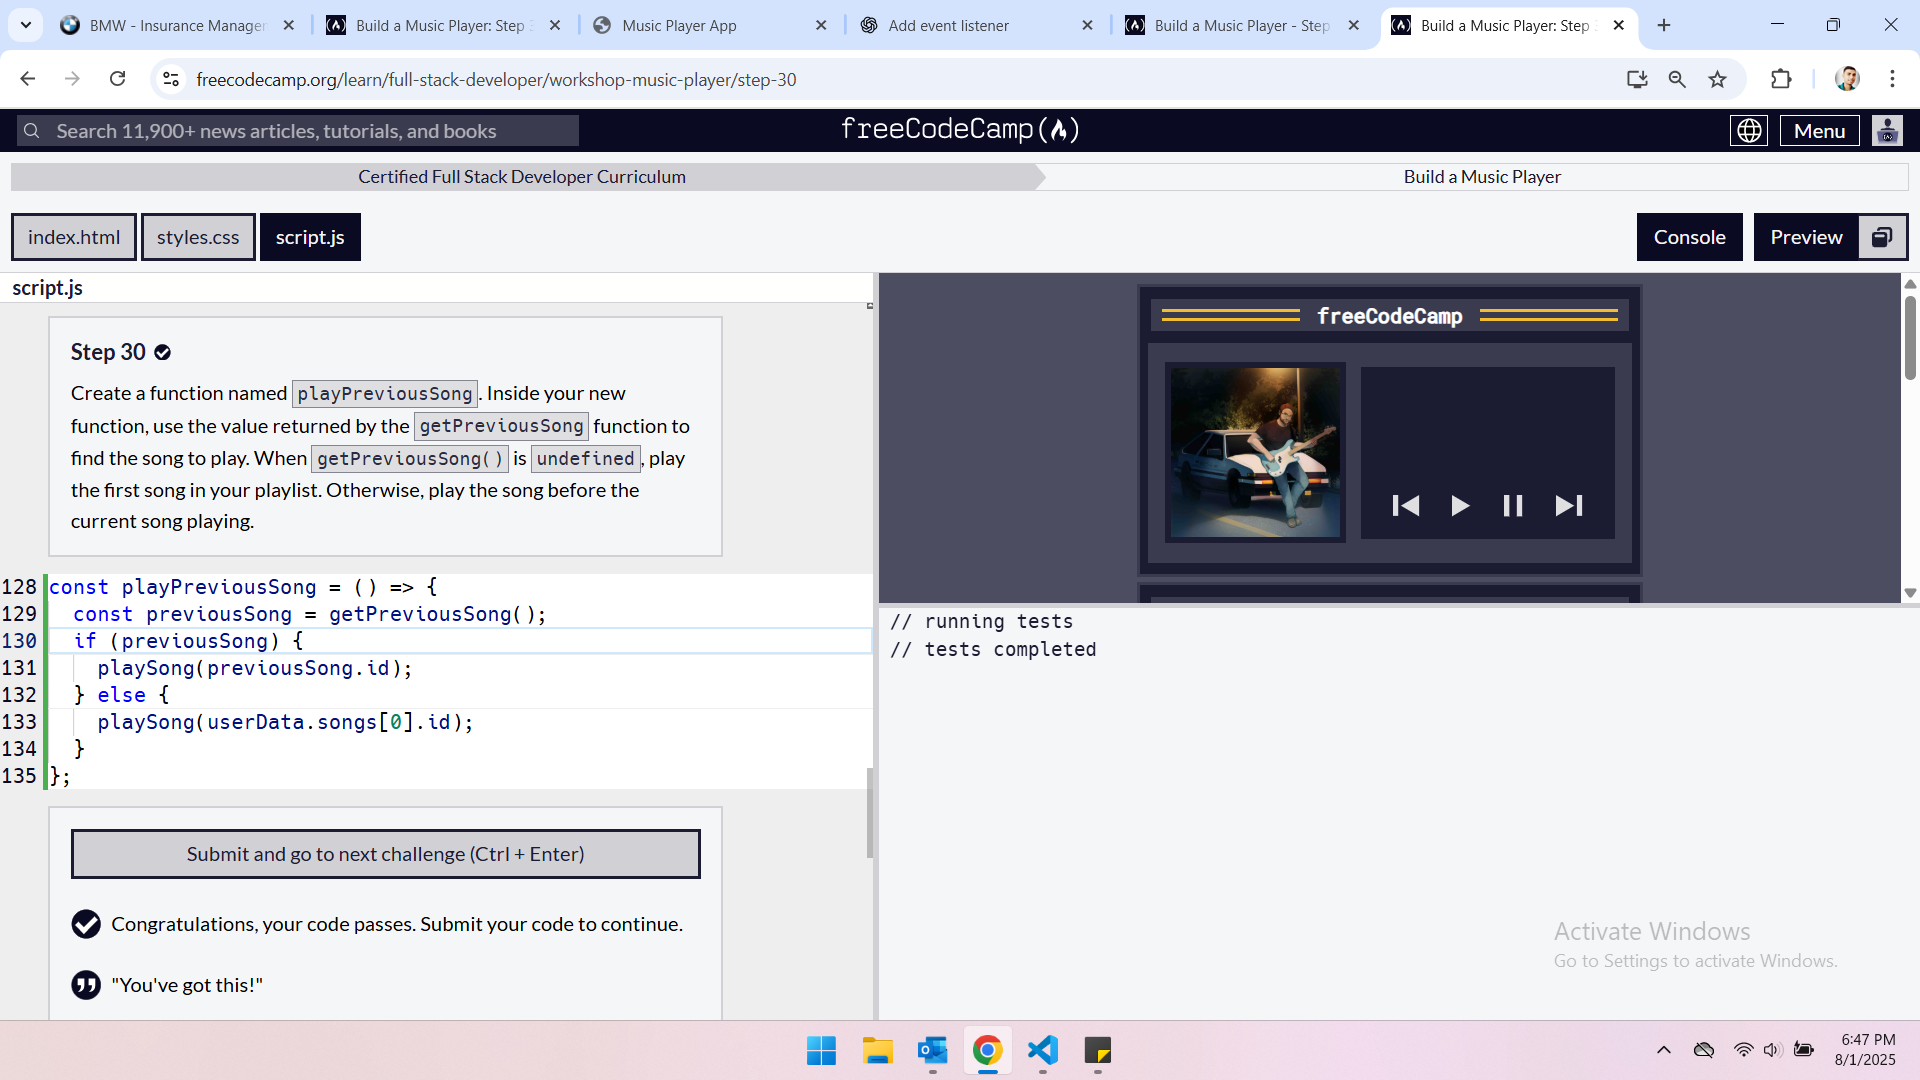The width and height of the screenshot is (1920, 1080).
Task: Open Visual Studio Code from taskbar
Action: (1042, 1050)
